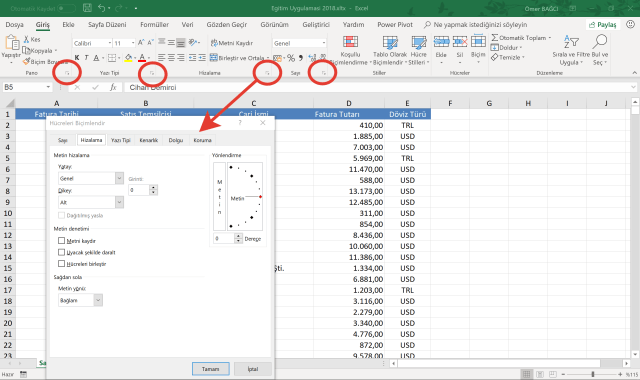Toggle Underline (A) formatting

coord(96,58)
